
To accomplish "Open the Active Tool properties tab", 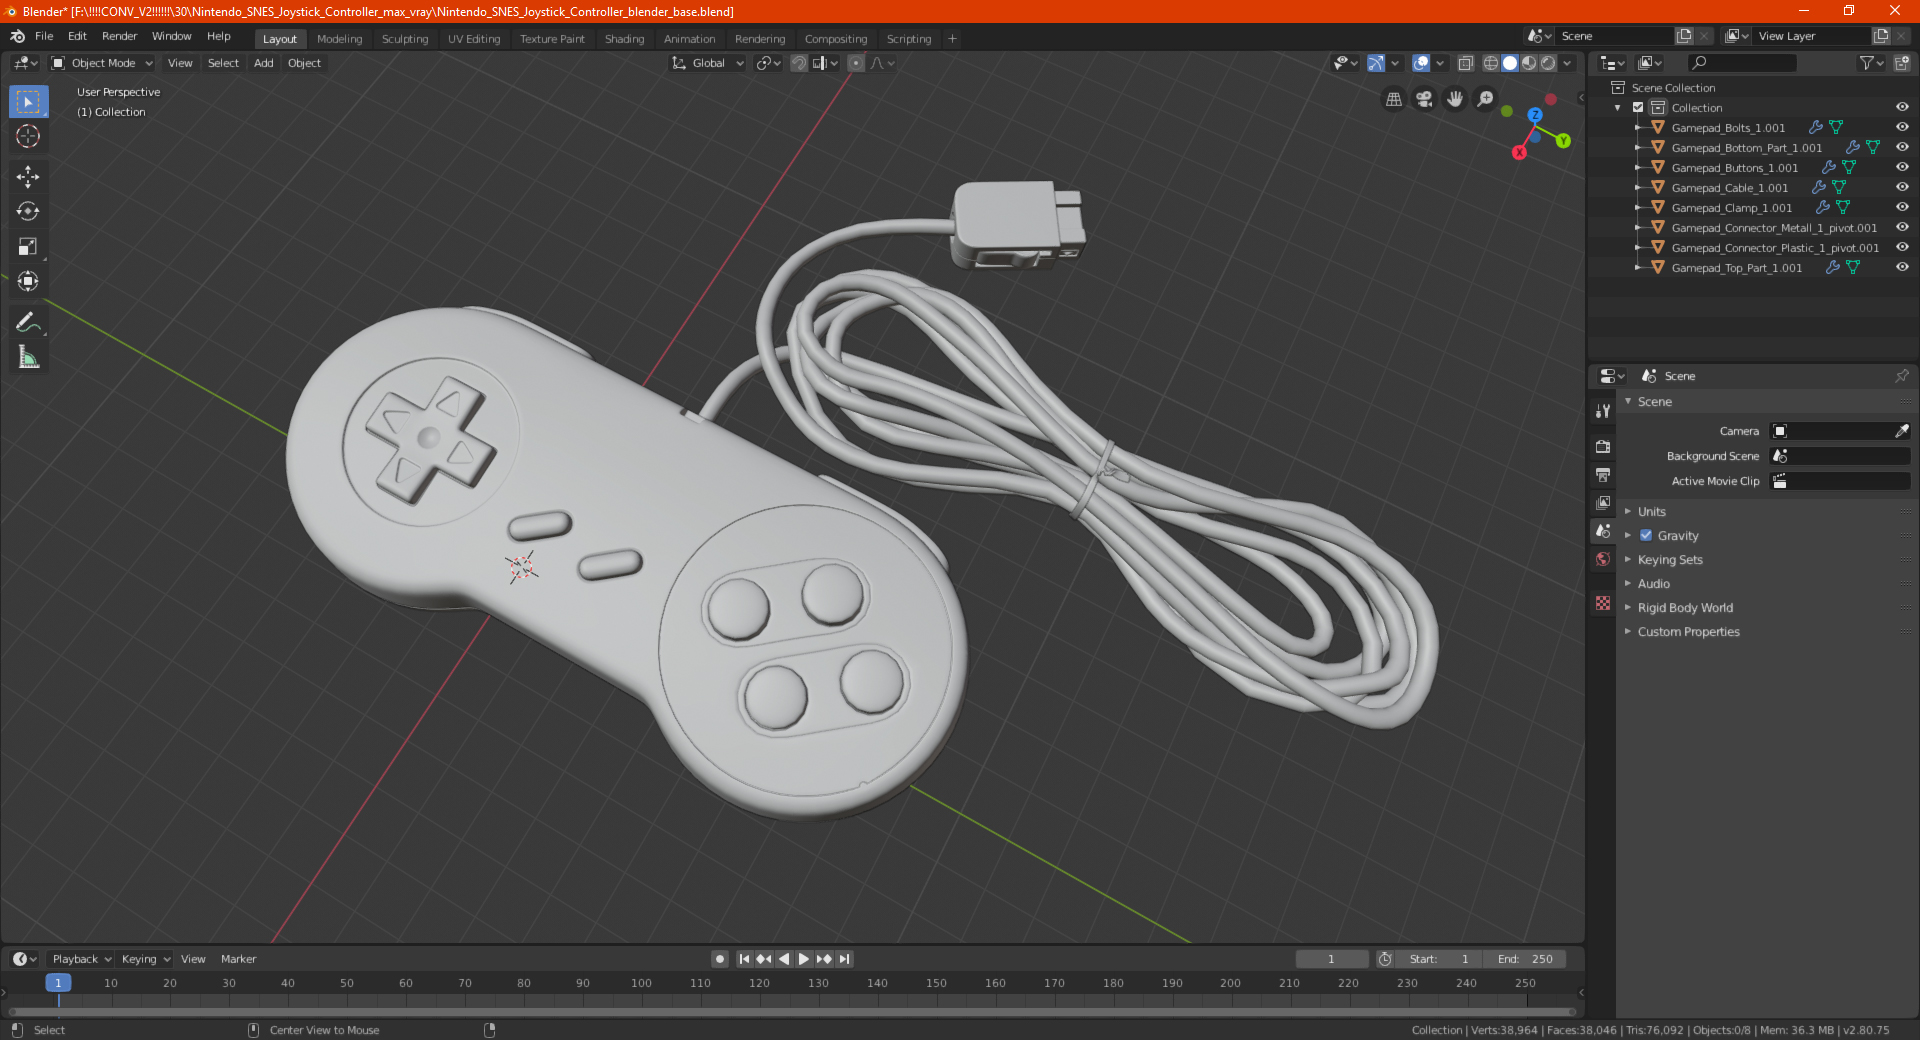I will (x=1603, y=410).
